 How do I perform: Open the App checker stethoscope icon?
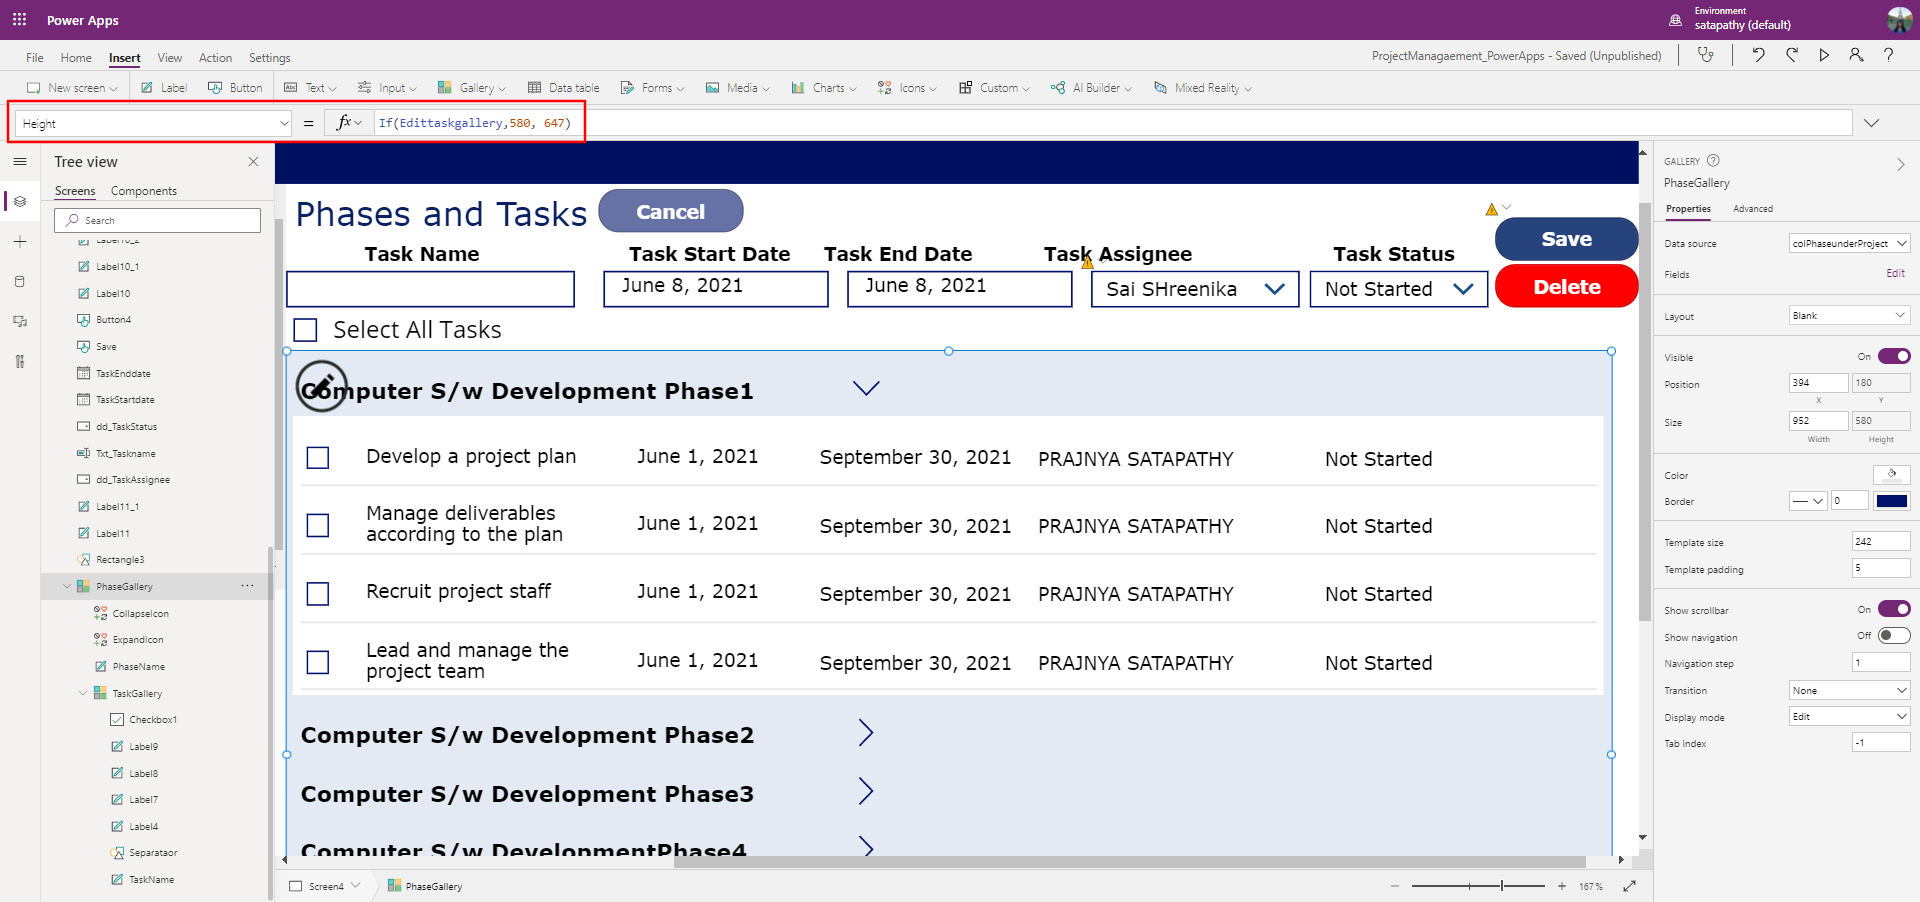pos(1706,55)
